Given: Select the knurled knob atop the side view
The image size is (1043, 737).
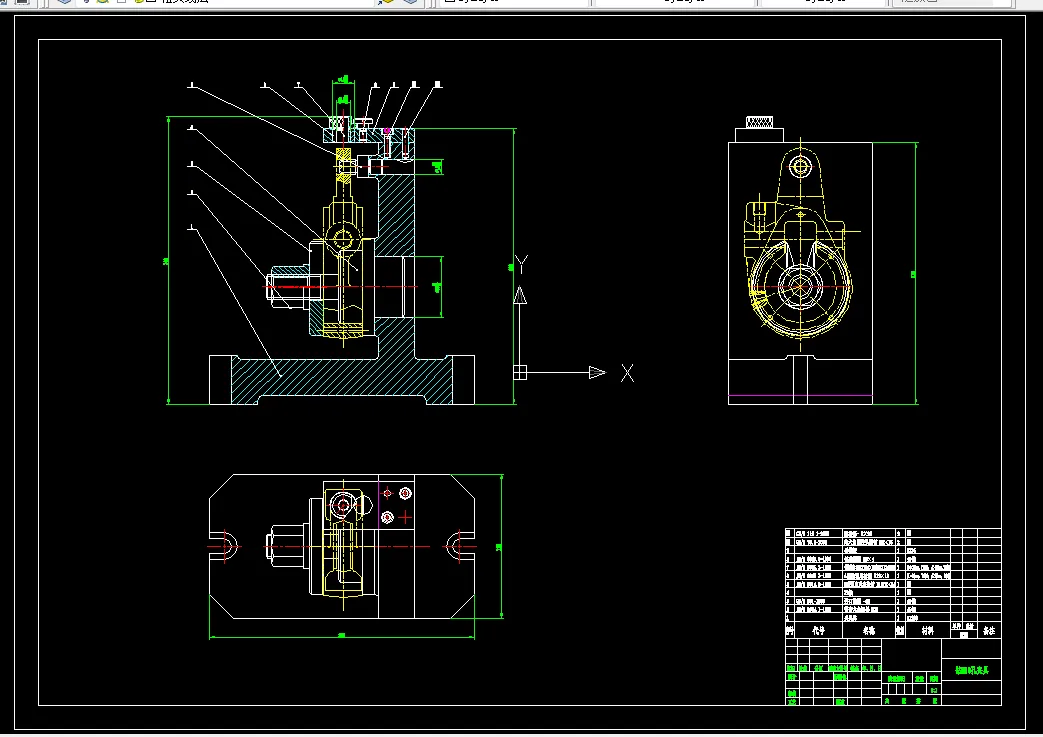Looking at the screenshot, I should click(x=759, y=122).
